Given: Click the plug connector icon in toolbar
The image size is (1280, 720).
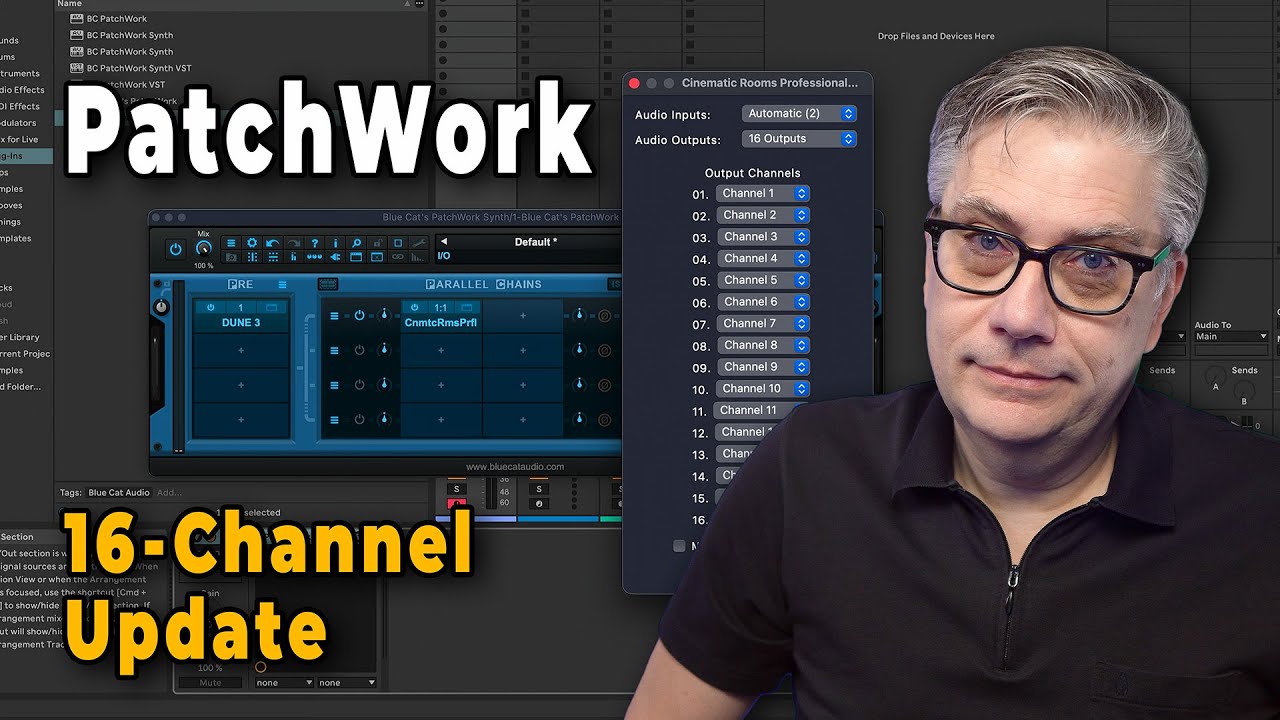Looking at the screenshot, I should tap(335, 257).
